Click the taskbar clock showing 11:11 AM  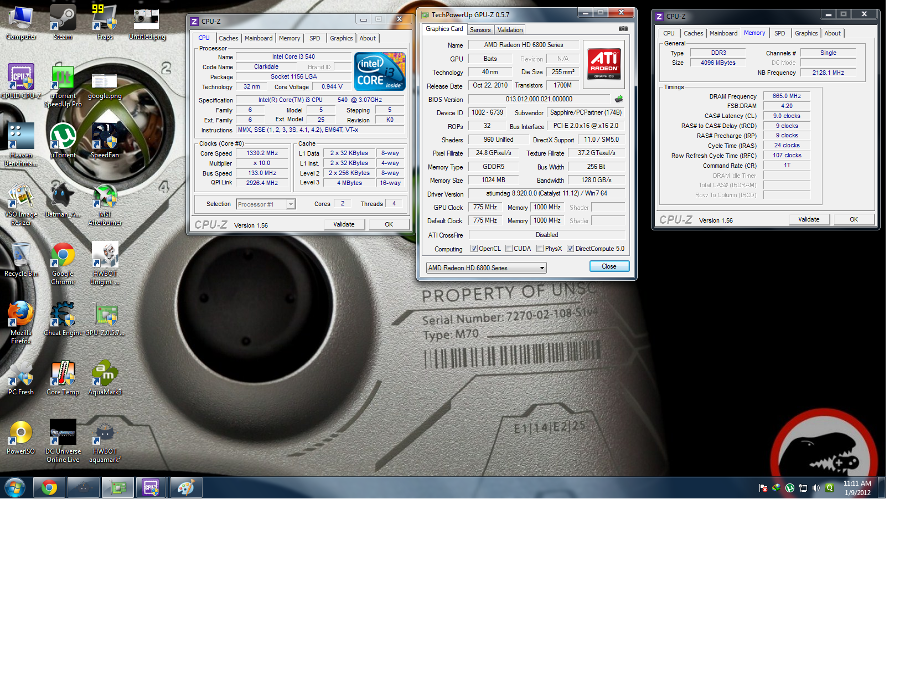pos(857,488)
